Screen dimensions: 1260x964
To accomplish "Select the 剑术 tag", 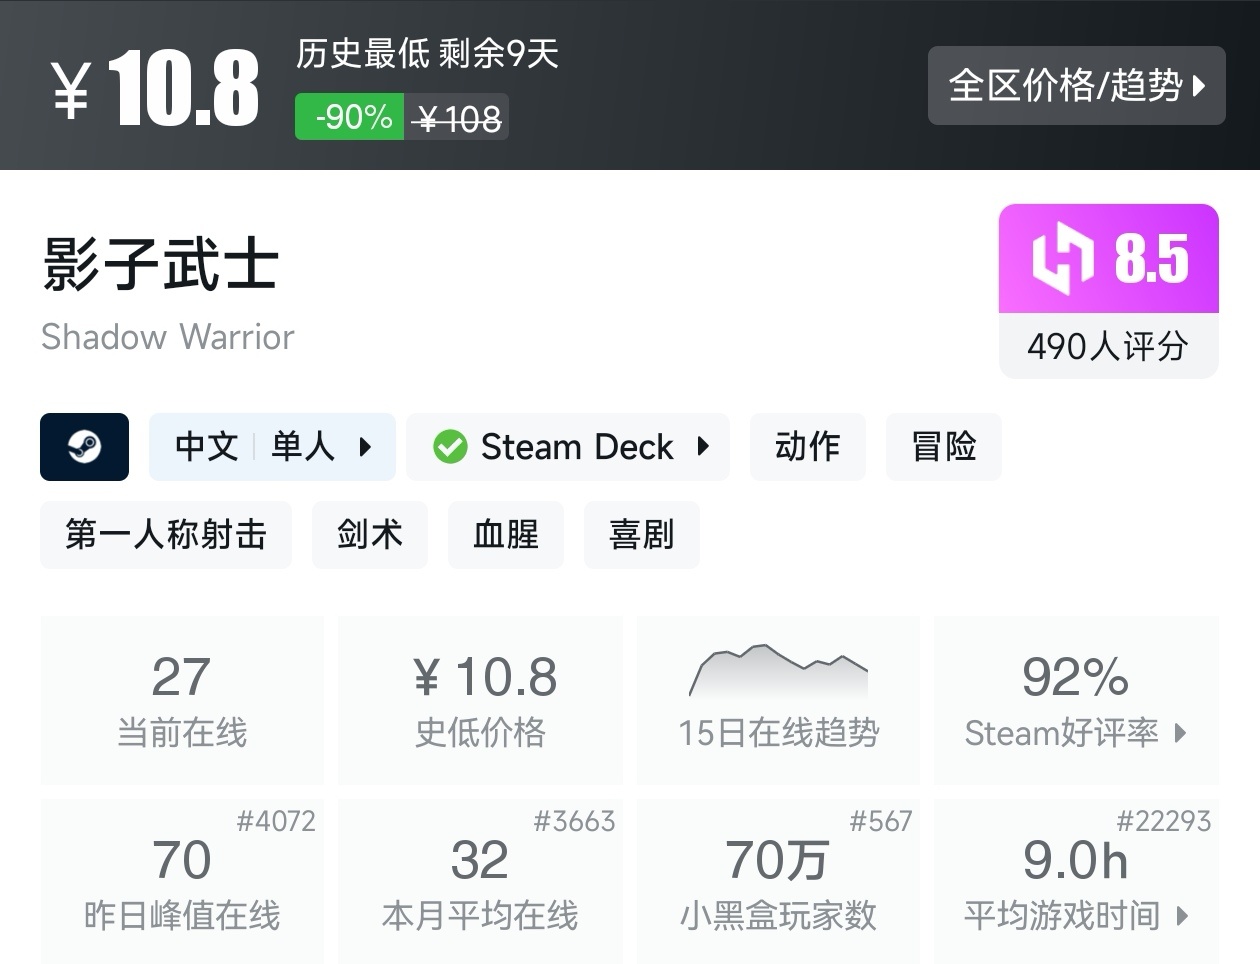I will point(370,535).
